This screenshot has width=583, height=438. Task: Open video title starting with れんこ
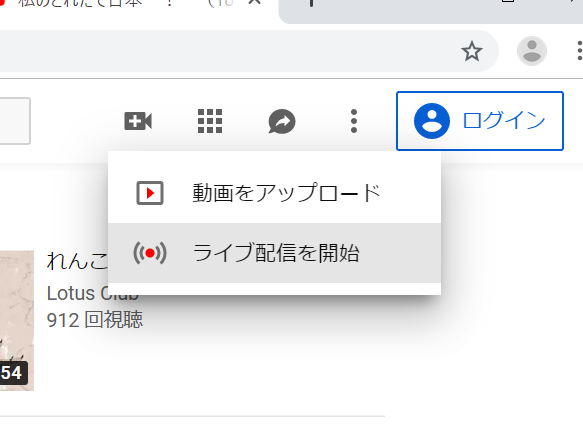[x=77, y=261]
